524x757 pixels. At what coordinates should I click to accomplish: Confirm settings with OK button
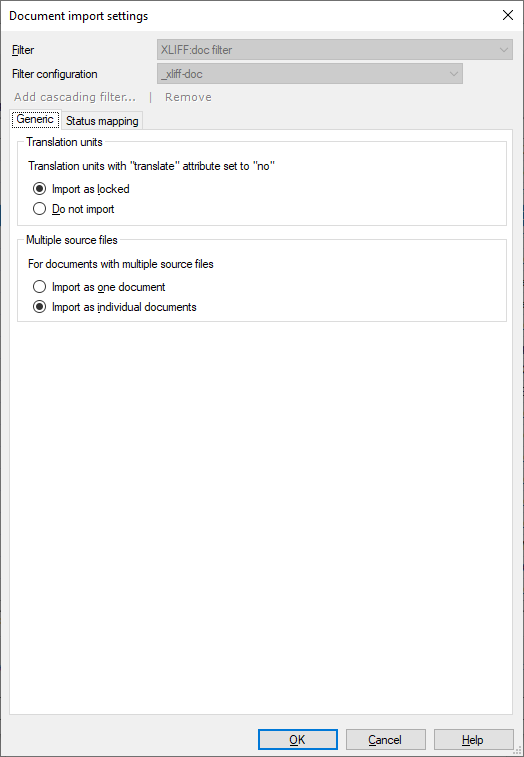coord(297,740)
